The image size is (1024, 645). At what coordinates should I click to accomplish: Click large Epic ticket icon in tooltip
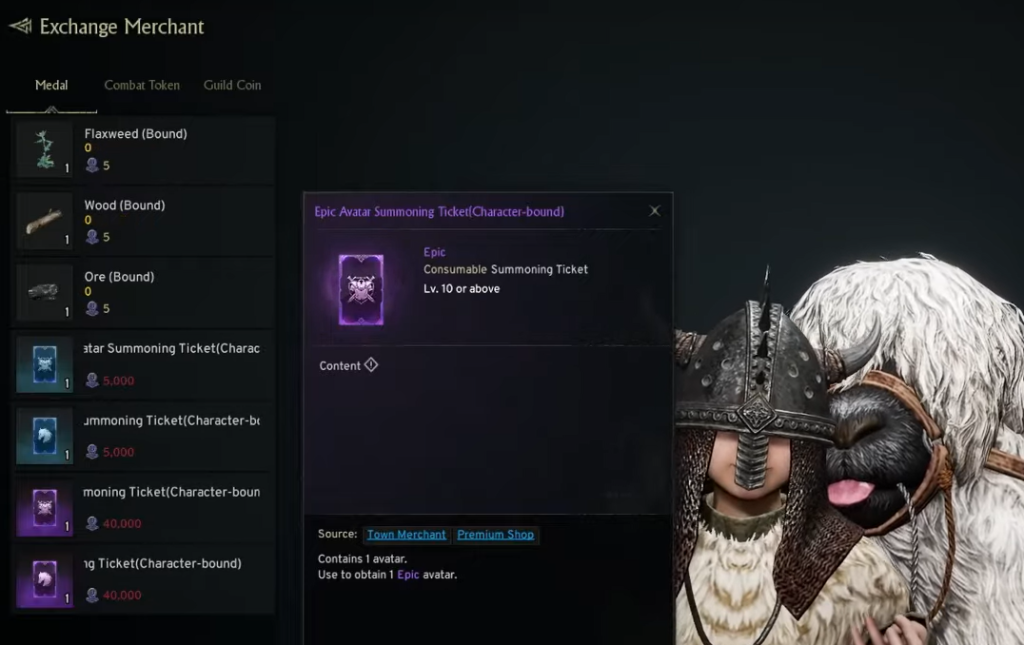point(361,289)
